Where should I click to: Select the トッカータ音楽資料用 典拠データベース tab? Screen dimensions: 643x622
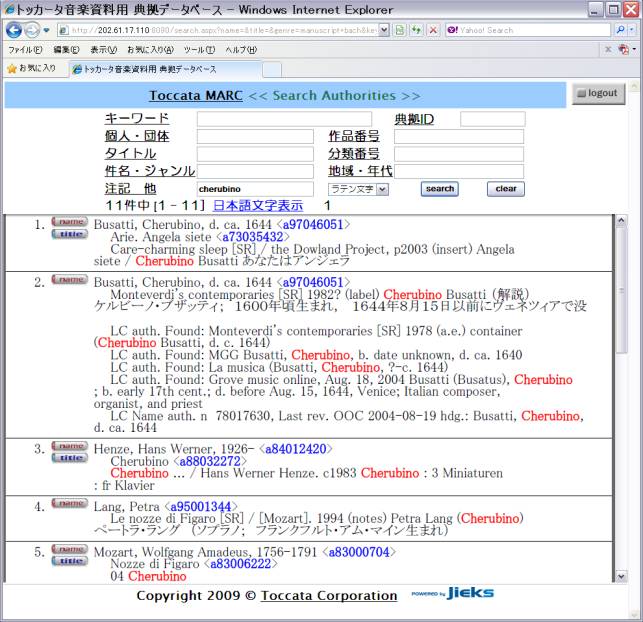(165, 69)
